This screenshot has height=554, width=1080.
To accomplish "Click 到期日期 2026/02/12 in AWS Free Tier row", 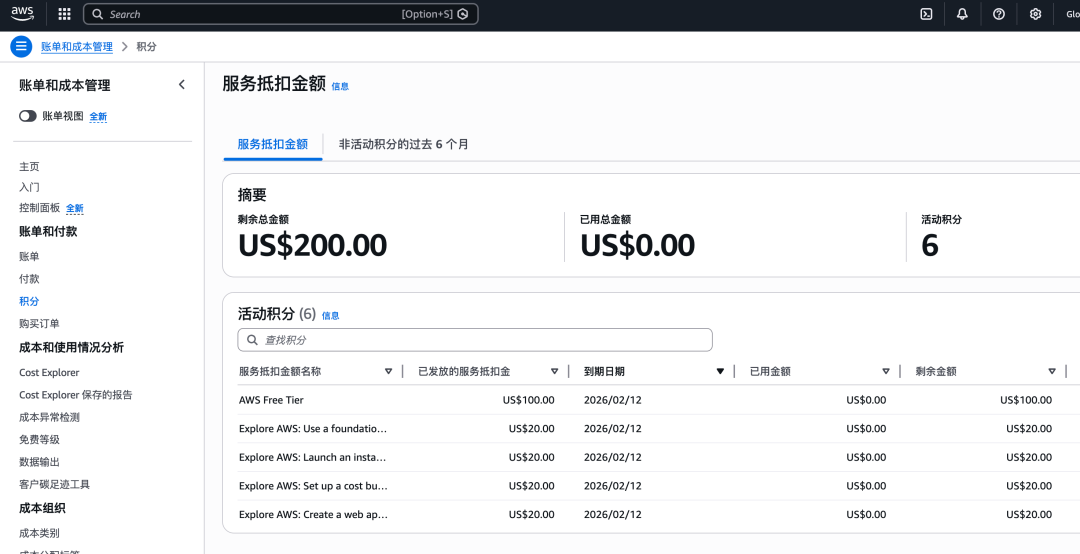I will pyautogui.click(x=612, y=400).
